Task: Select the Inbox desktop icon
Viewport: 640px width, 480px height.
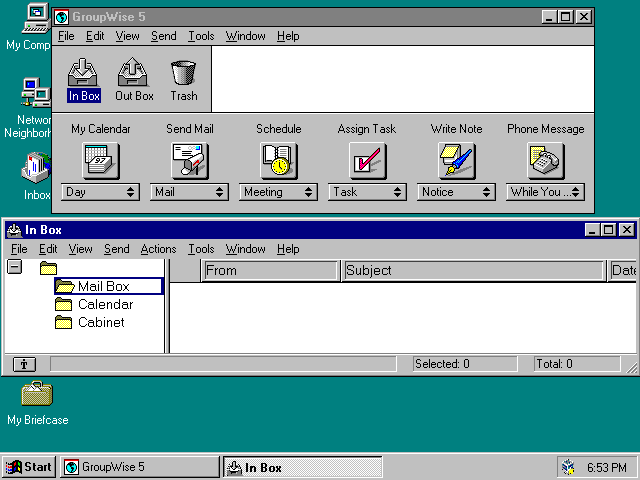Action: [37, 176]
